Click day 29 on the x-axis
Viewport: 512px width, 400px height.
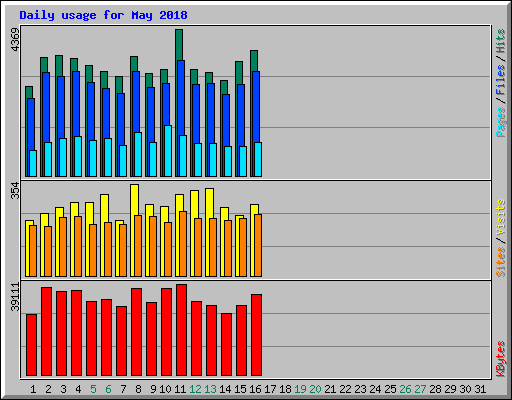[x=450, y=389]
